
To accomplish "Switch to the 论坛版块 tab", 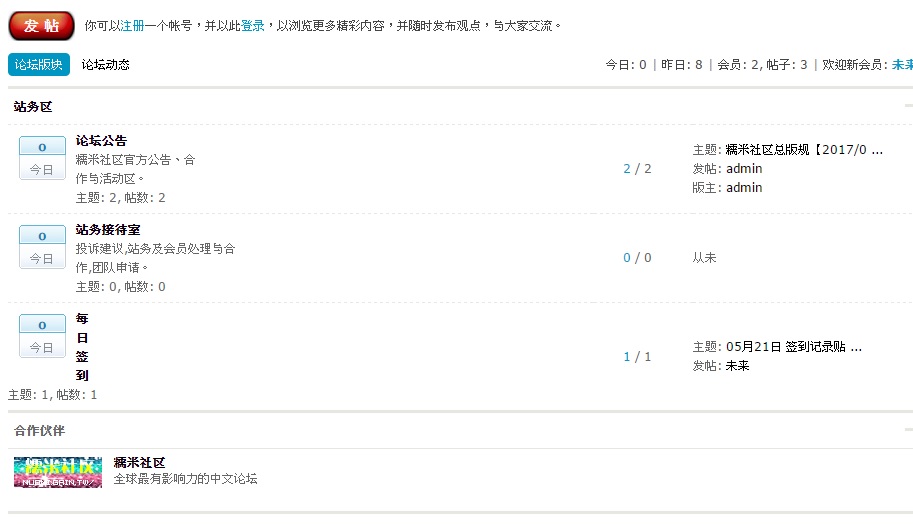I will point(39,65).
